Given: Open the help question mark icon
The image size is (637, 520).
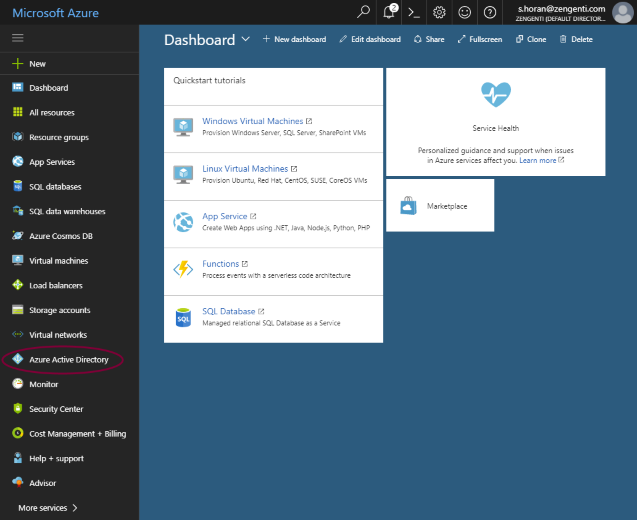Looking at the screenshot, I should pos(490,13).
